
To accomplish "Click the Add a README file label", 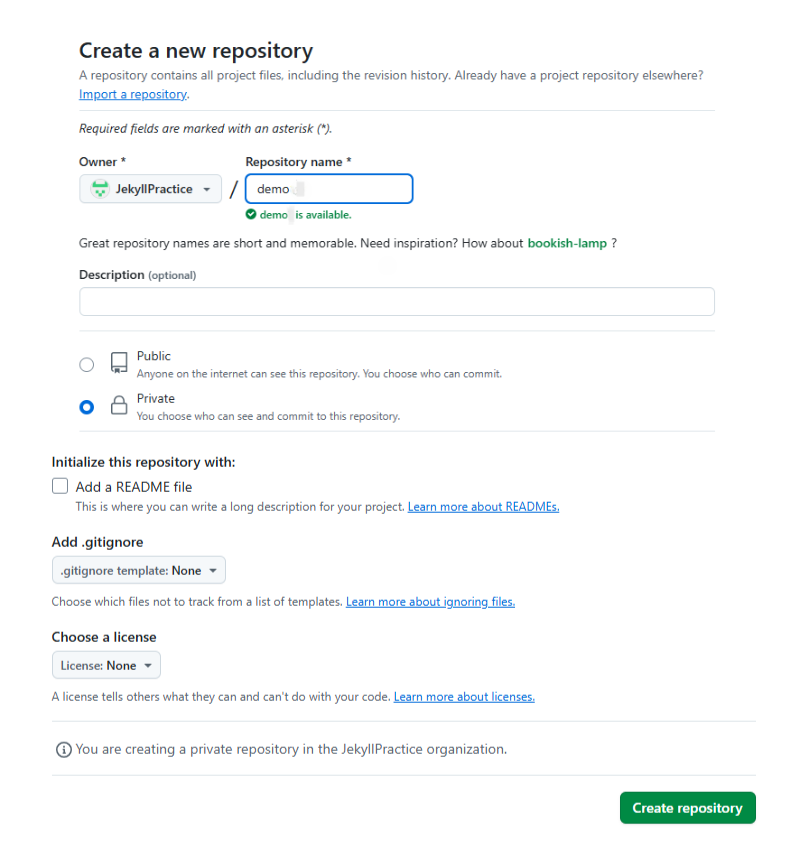I will 134,487.
